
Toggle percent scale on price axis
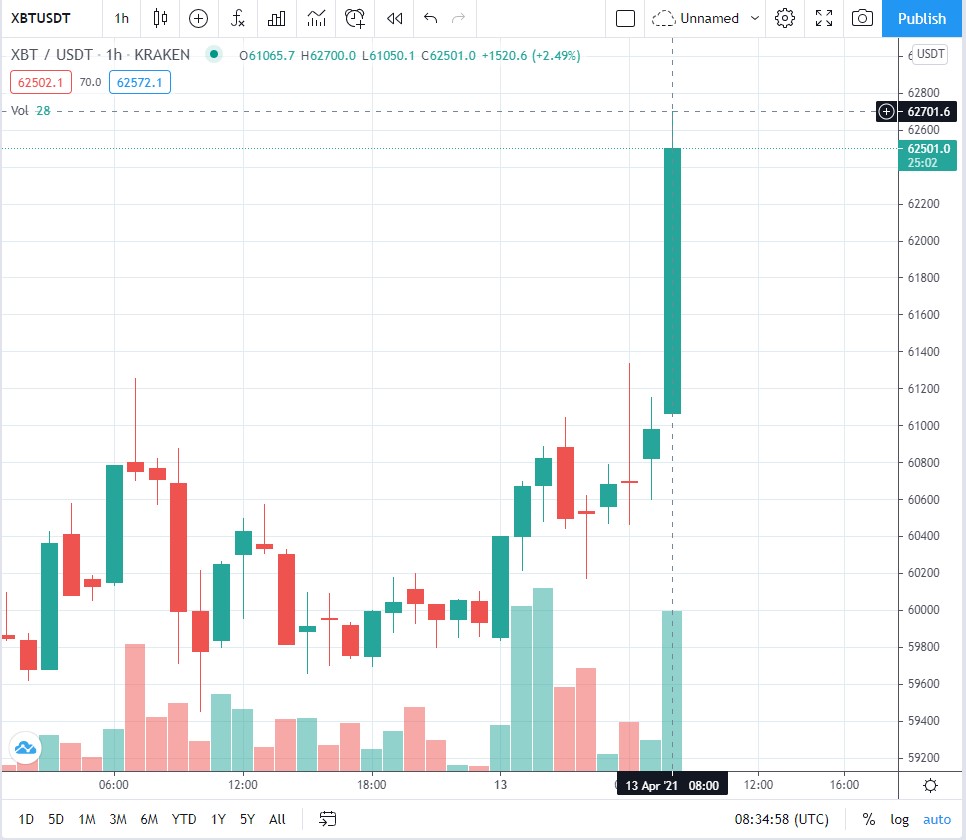click(x=869, y=819)
